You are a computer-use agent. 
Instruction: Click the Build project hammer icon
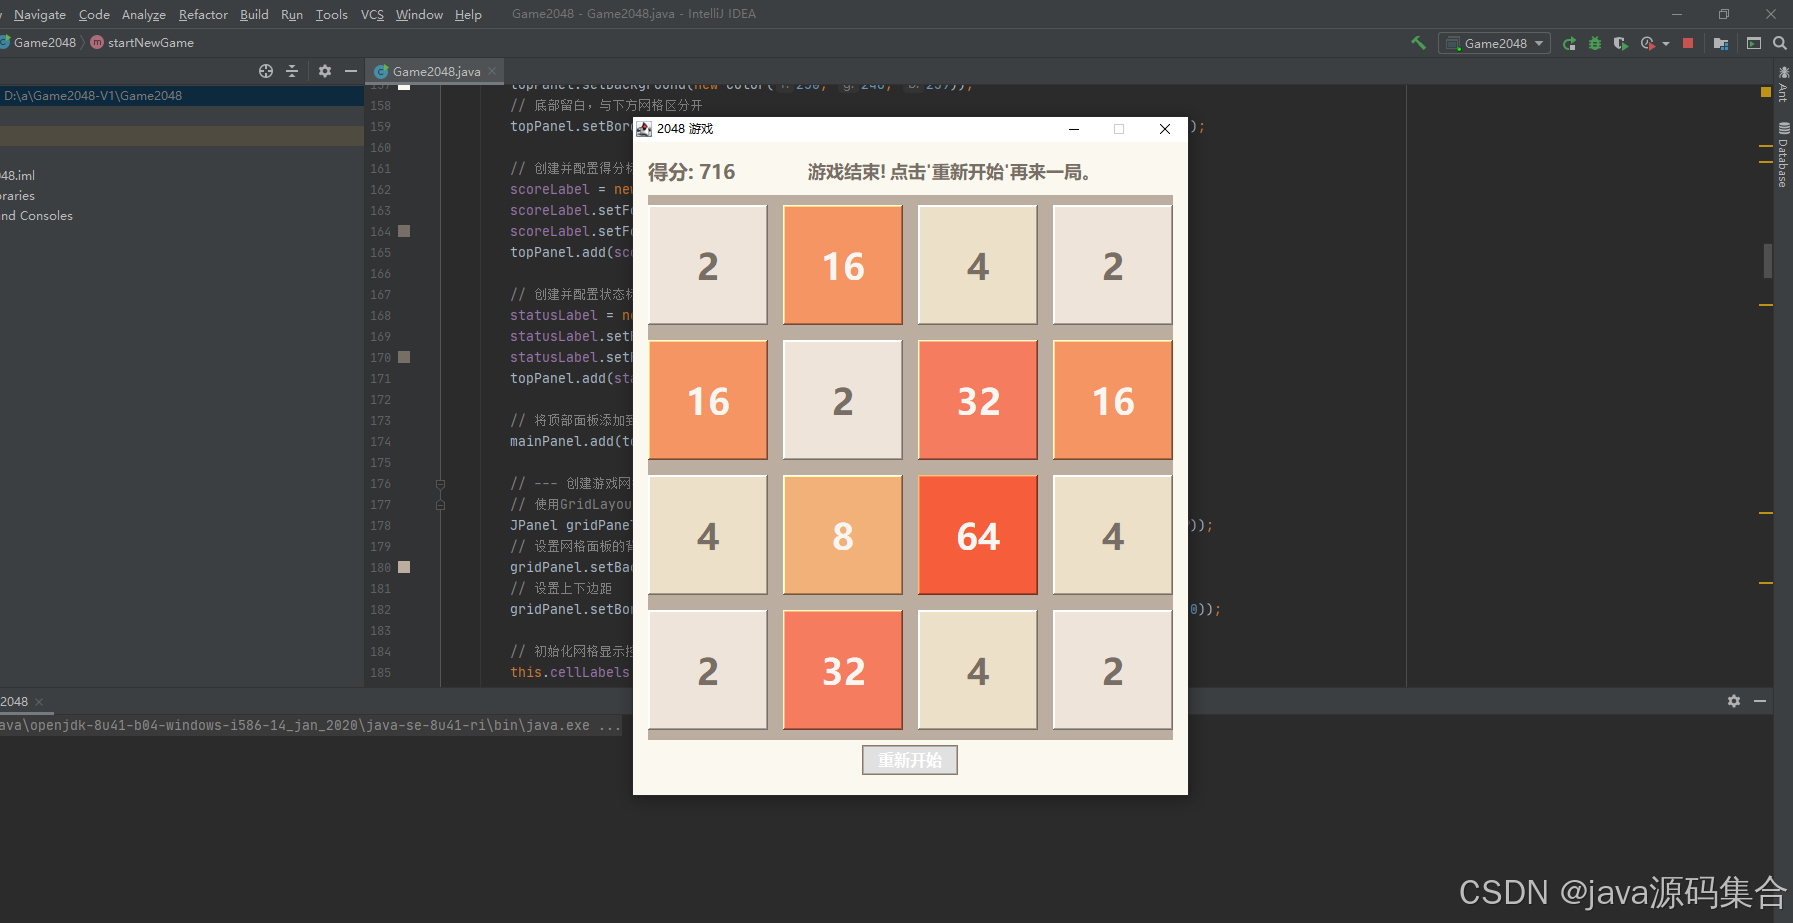tap(1419, 43)
